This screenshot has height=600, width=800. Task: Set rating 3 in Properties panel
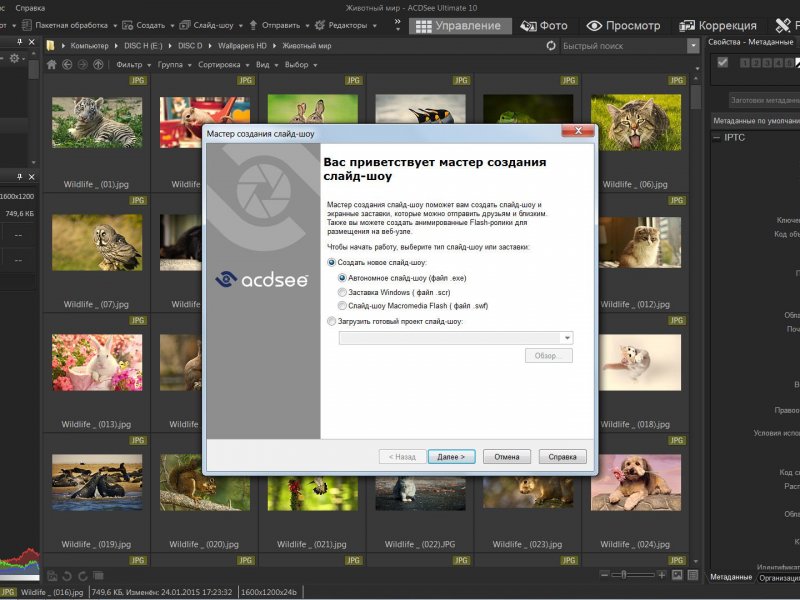(767, 63)
